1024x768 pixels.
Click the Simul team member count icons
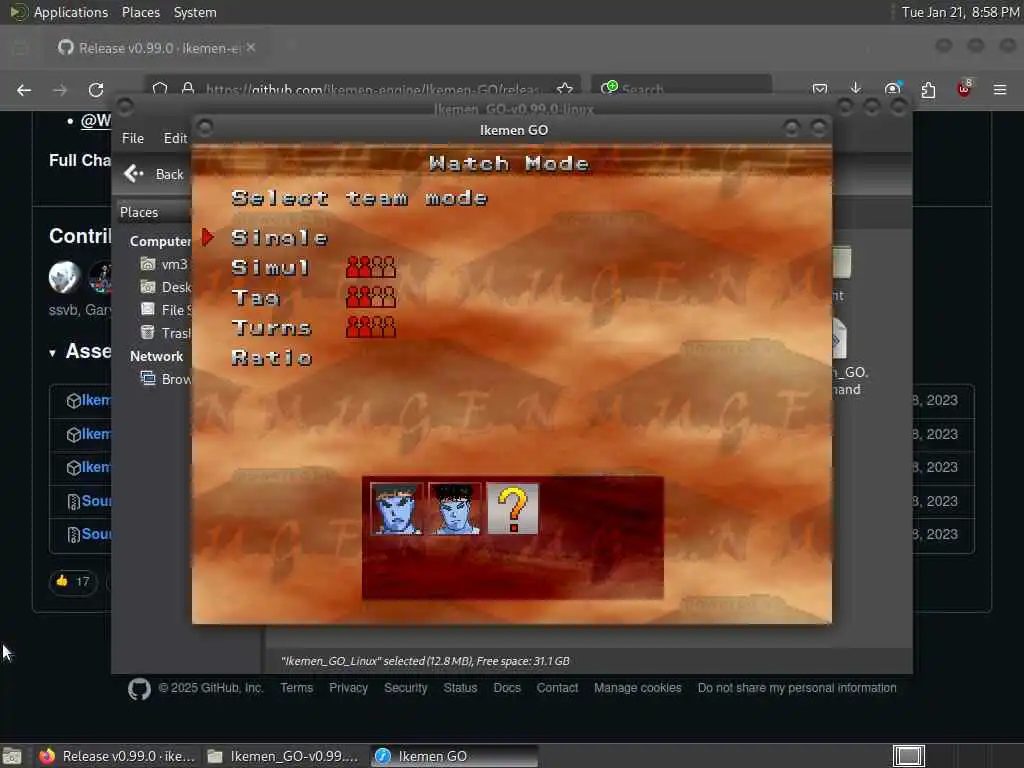pyautogui.click(x=371, y=267)
